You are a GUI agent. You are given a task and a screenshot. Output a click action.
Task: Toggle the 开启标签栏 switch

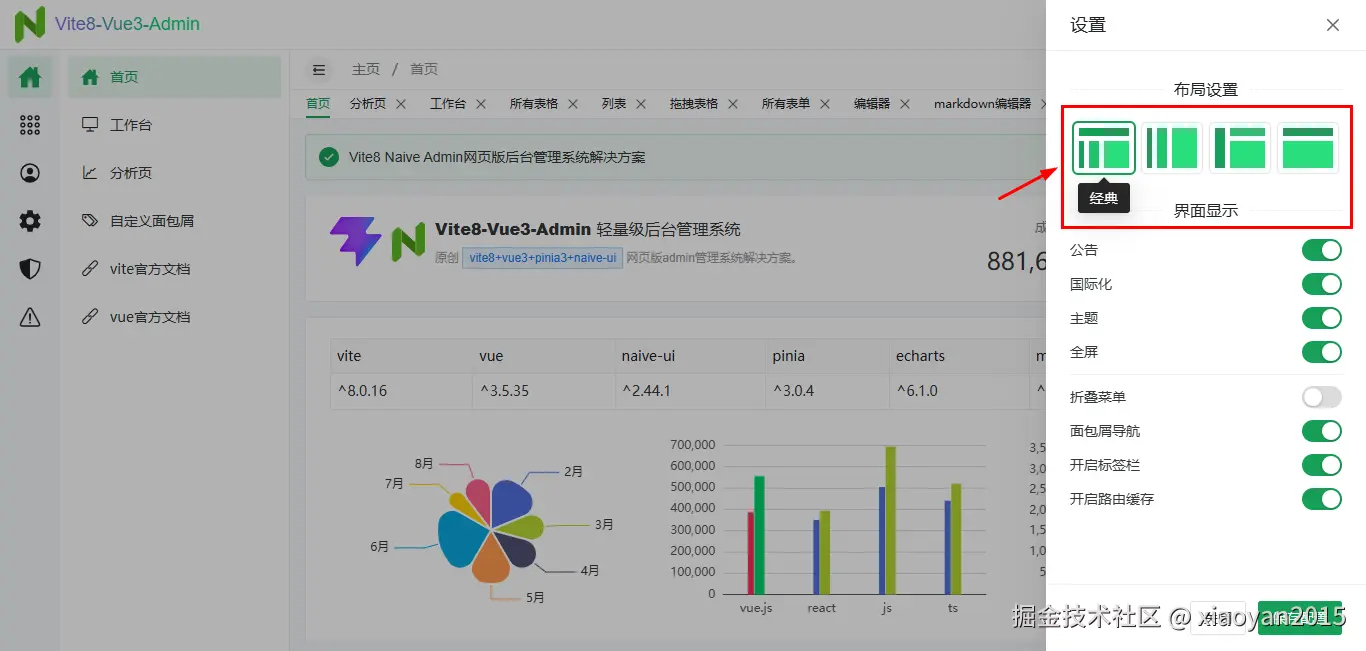[1321, 465]
